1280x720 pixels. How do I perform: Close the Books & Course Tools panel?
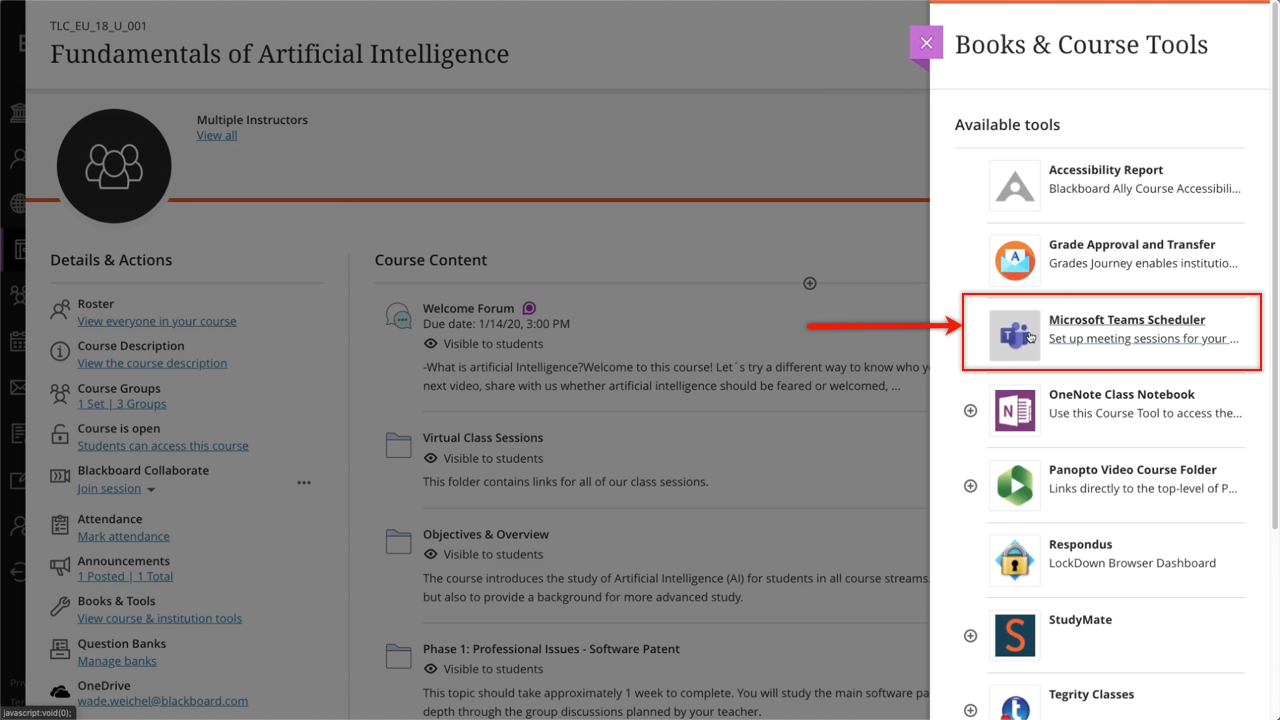926,43
